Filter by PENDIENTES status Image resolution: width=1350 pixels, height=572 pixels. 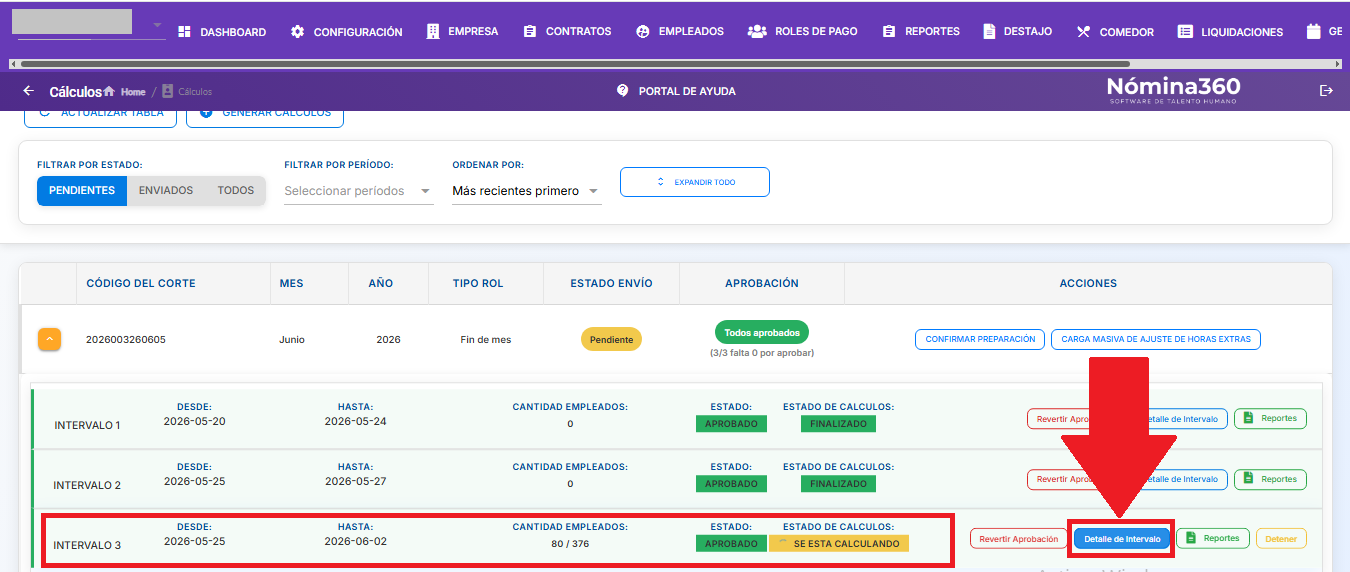click(82, 190)
